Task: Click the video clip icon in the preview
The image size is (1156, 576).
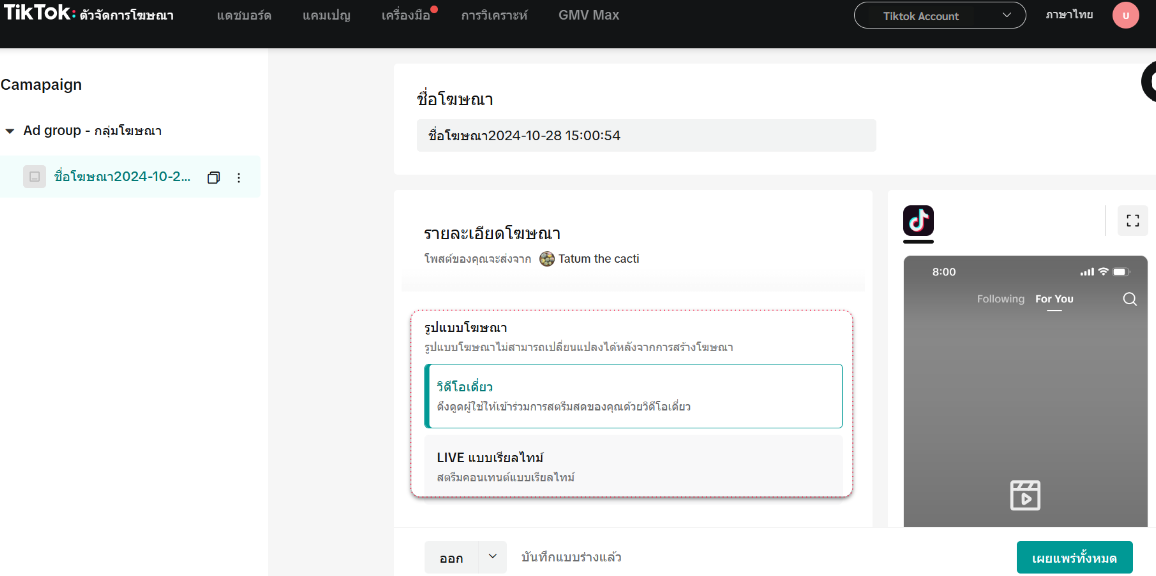Action: [x=1025, y=495]
